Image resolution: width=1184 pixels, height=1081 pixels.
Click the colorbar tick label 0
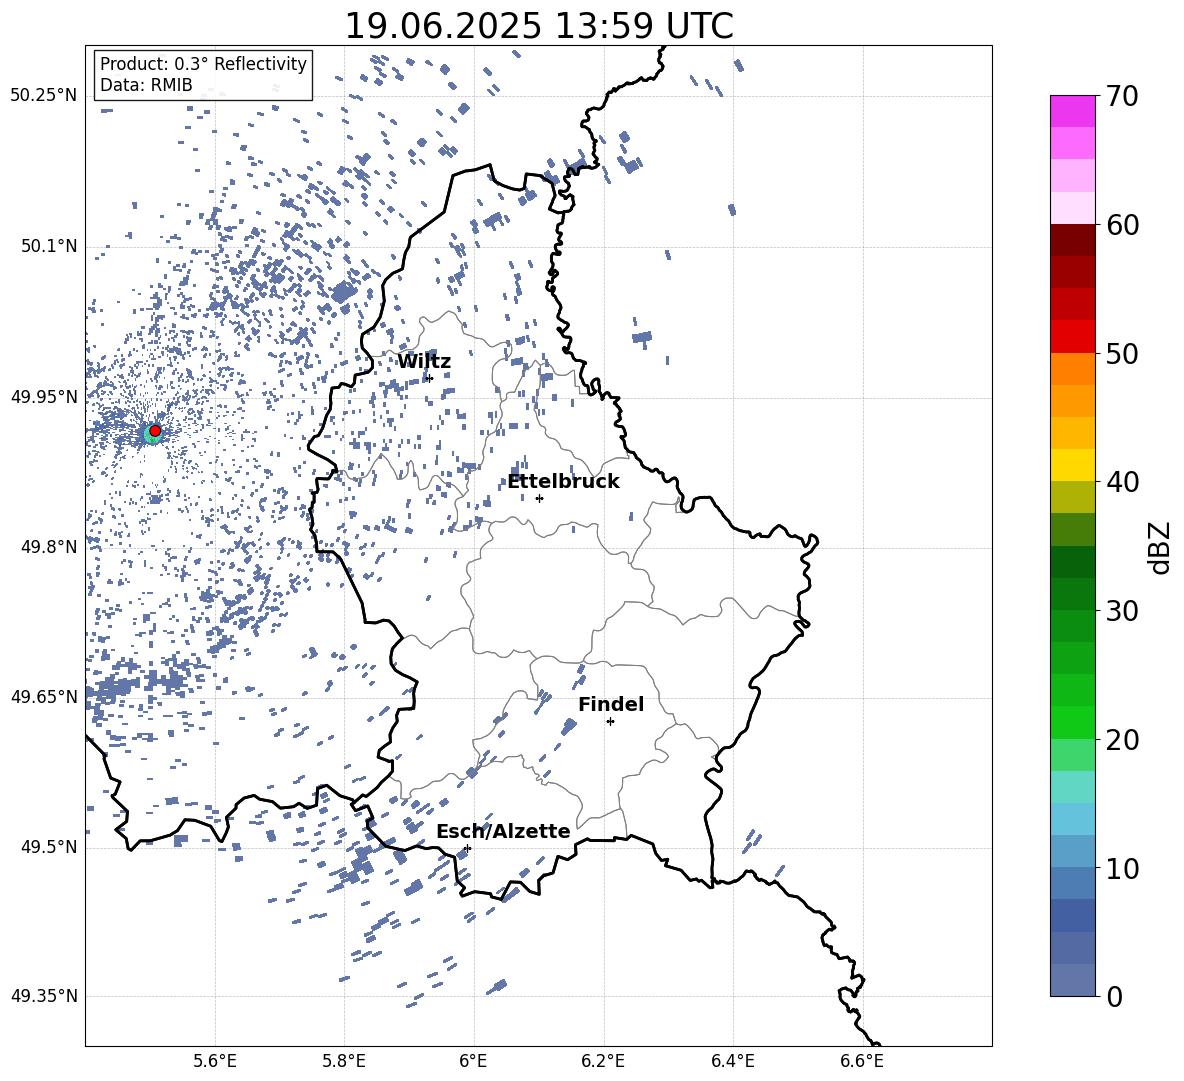1114,996
